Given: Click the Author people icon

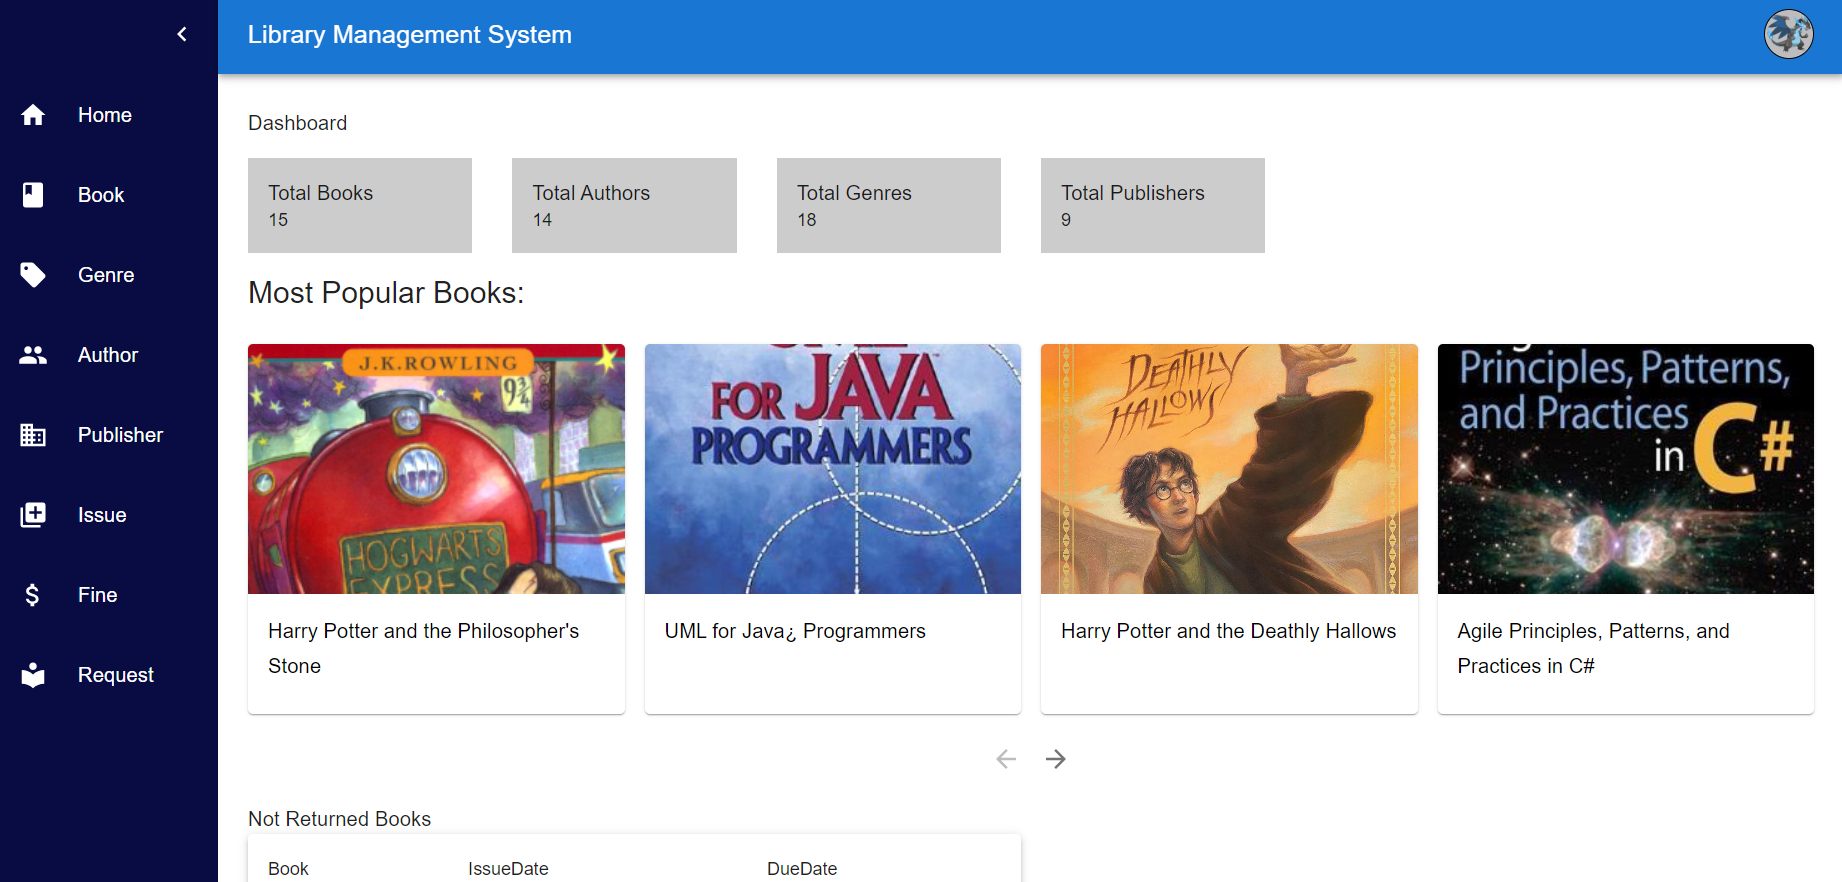Looking at the screenshot, I should (33, 355).
